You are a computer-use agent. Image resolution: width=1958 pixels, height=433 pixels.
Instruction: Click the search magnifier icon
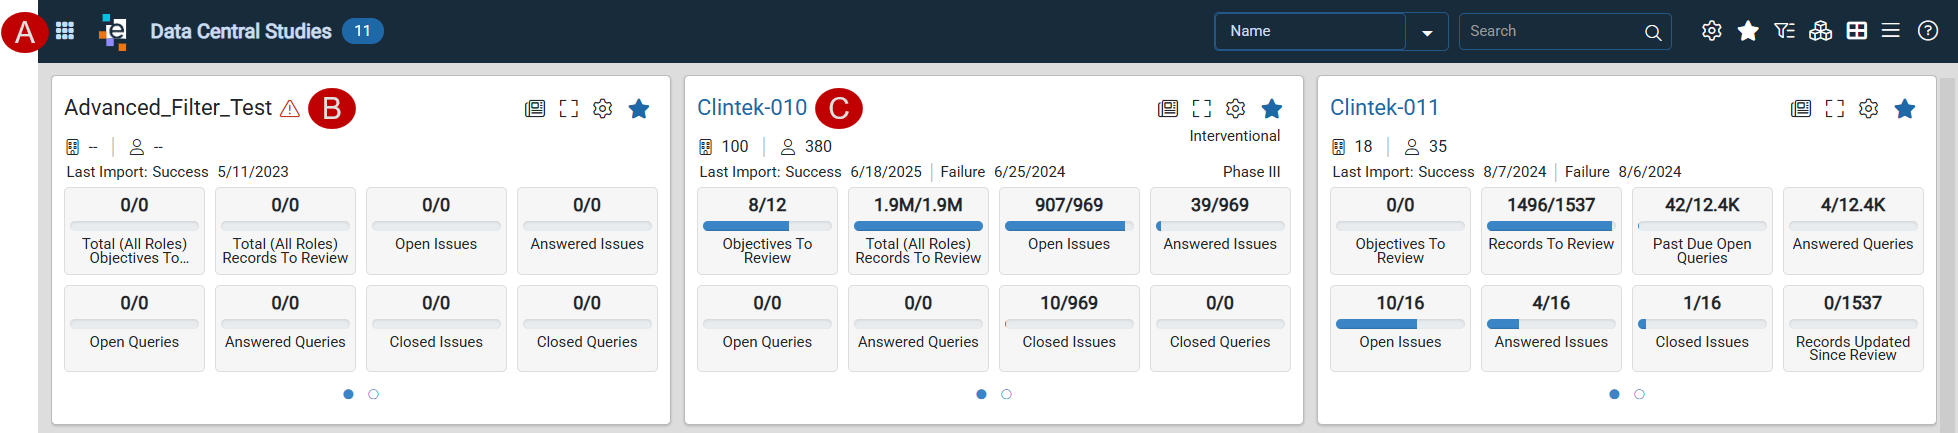point(1653,32)
